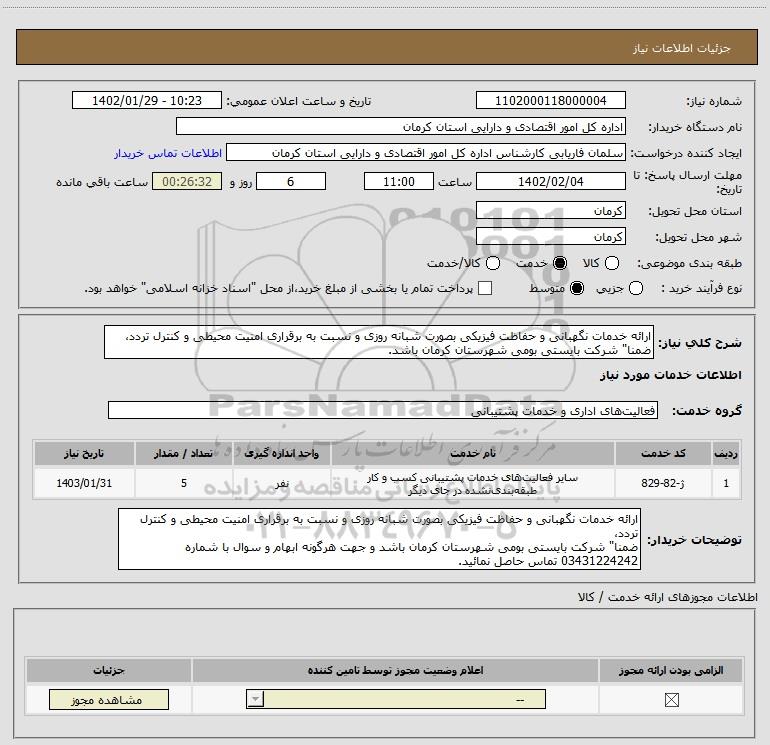Click the need date cell 1403/01/31
Image resolution: width=770 pixels, height=745 pixels.
click(84, 483)
